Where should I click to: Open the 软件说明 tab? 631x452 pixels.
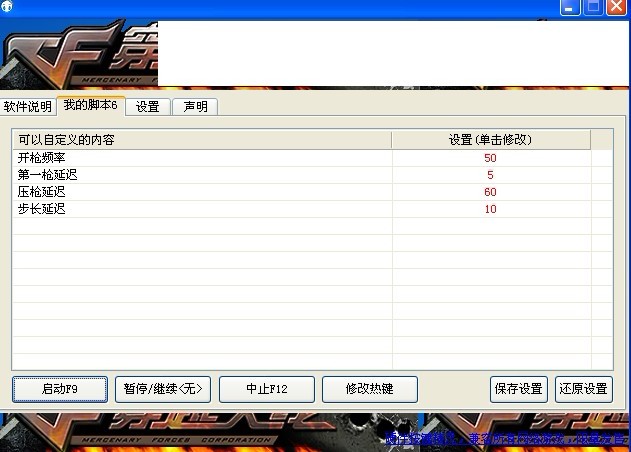(27, 107)
